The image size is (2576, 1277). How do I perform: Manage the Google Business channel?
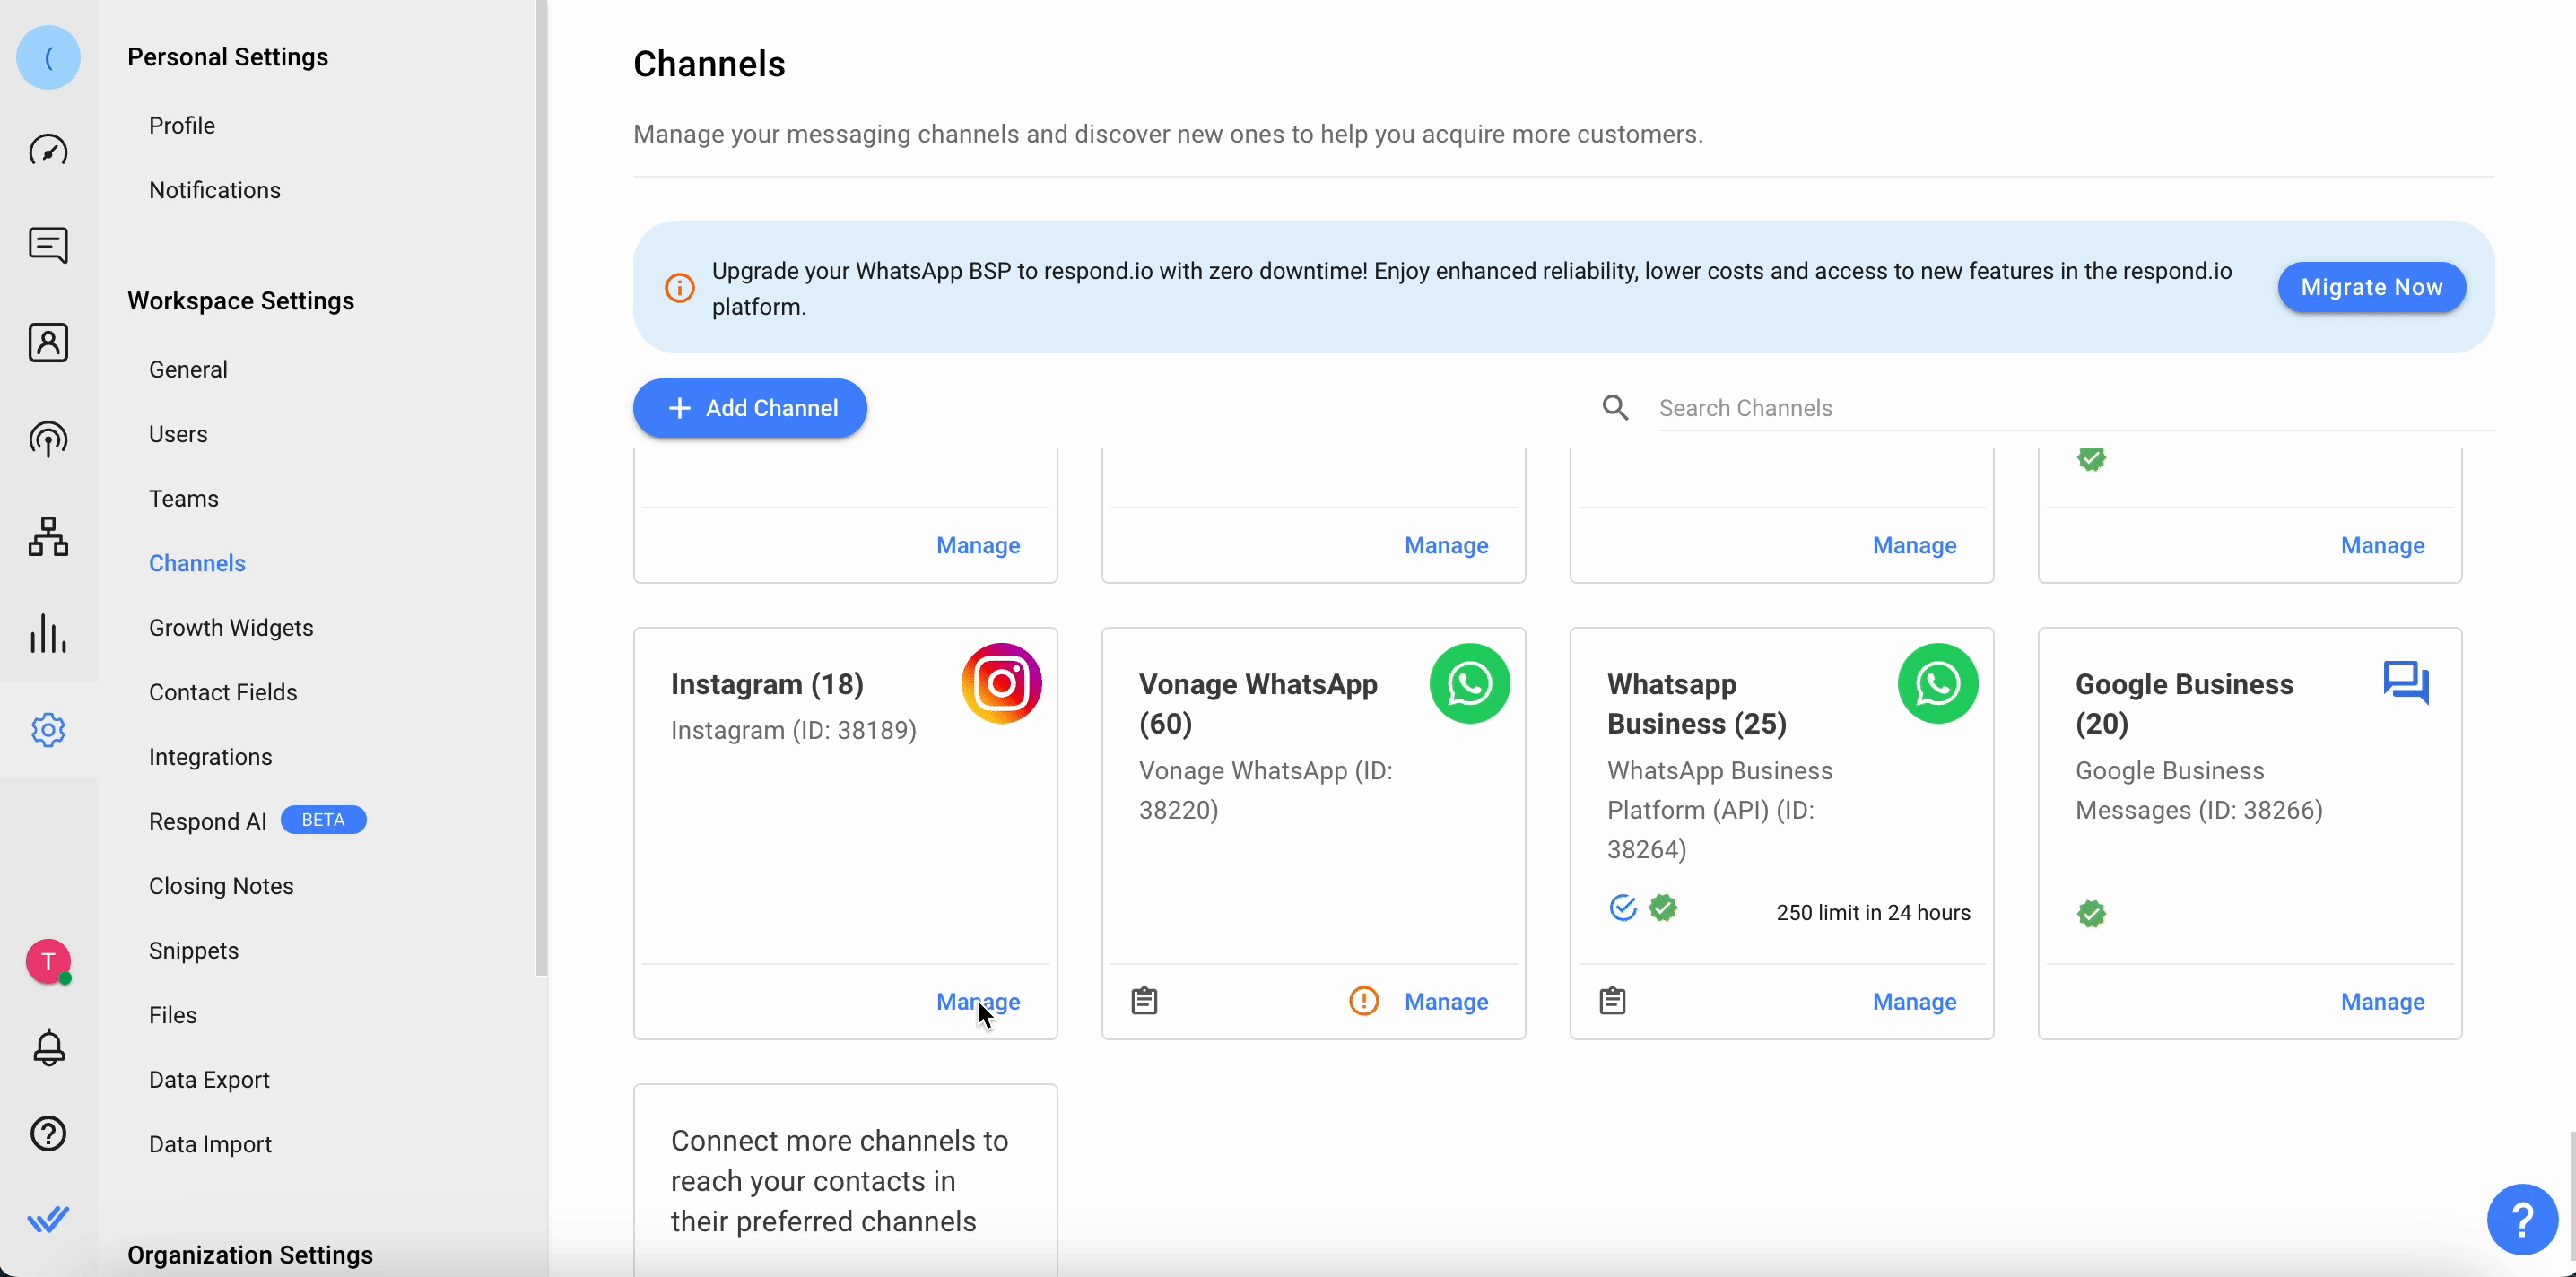point(2382,1002)
